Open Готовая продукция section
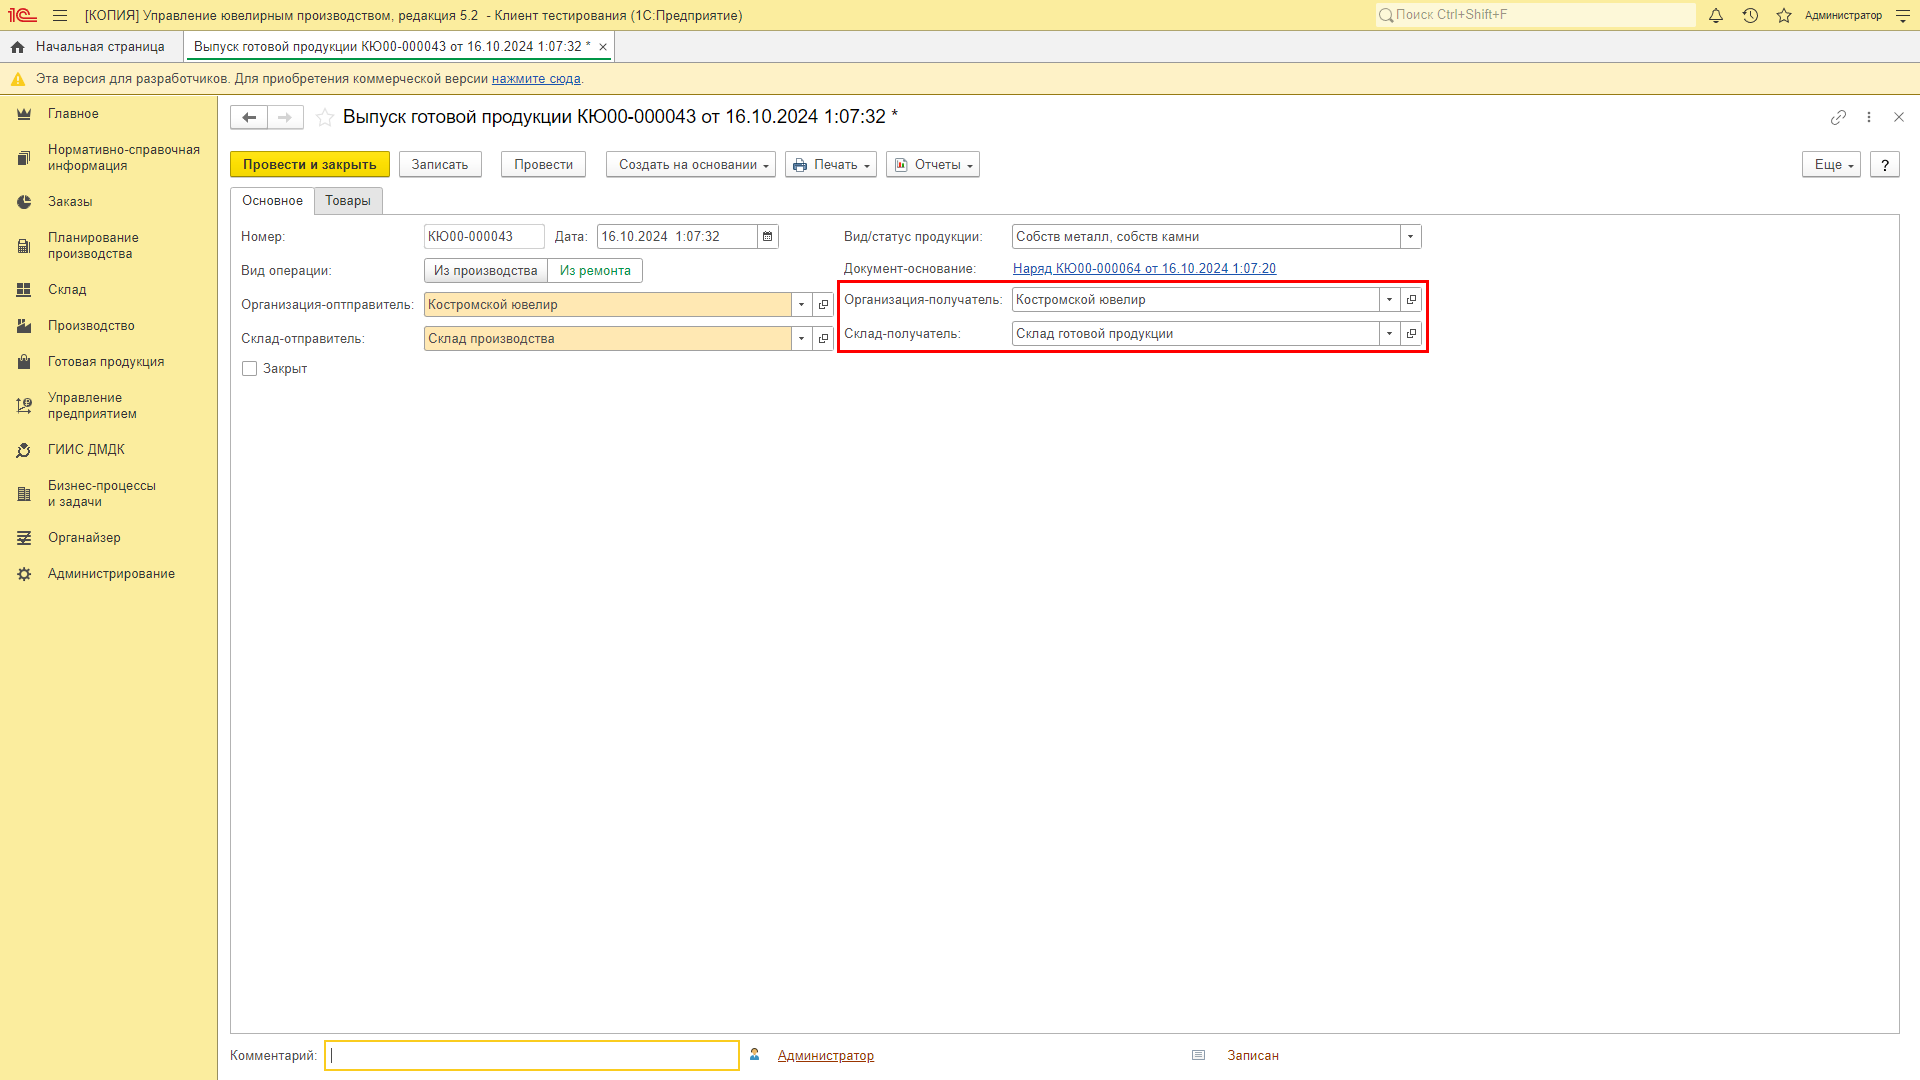The height and width of the screenshot is (1080, 1920). pyautogui.click(x=108, y=362)
